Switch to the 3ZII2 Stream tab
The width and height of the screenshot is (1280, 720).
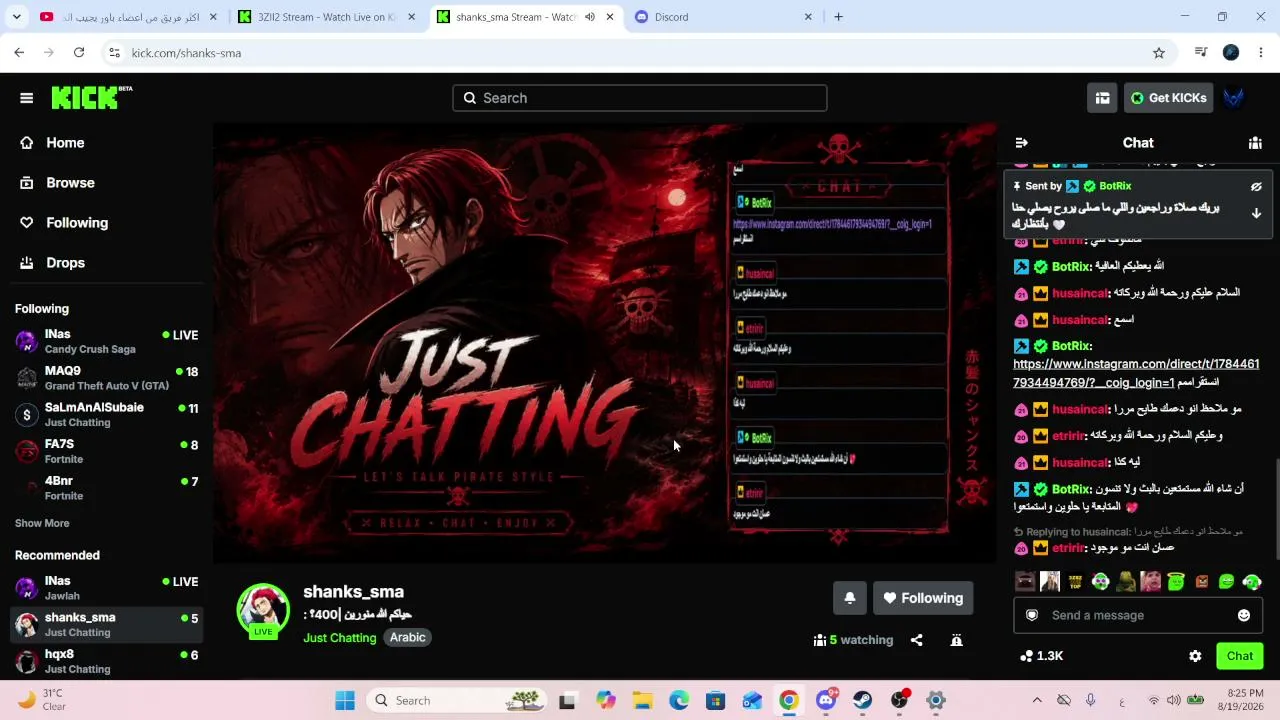click(326, 17)
